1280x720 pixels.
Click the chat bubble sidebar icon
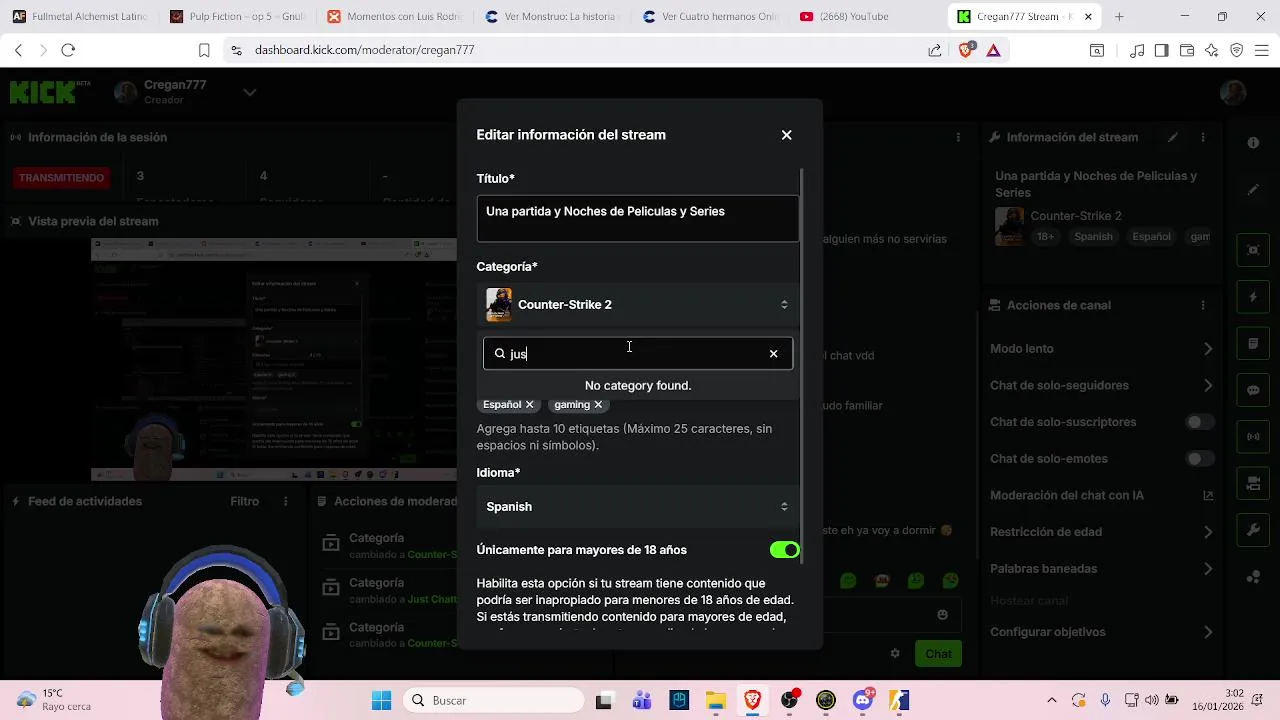[1253, 390]
